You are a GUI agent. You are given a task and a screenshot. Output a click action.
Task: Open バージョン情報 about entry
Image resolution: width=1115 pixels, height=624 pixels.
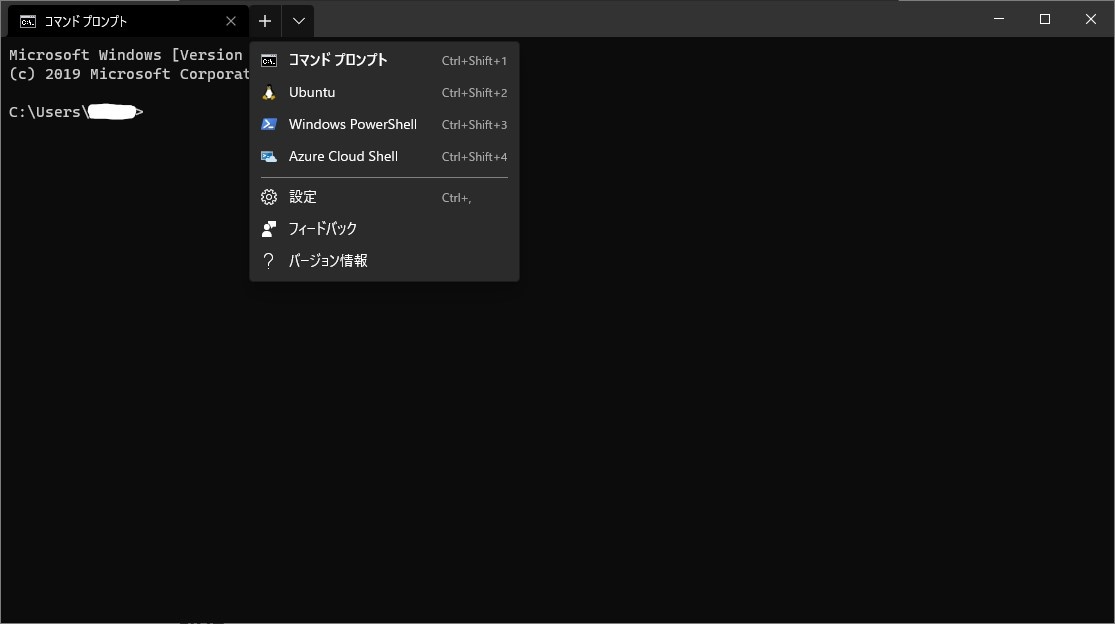click(384, 261)
